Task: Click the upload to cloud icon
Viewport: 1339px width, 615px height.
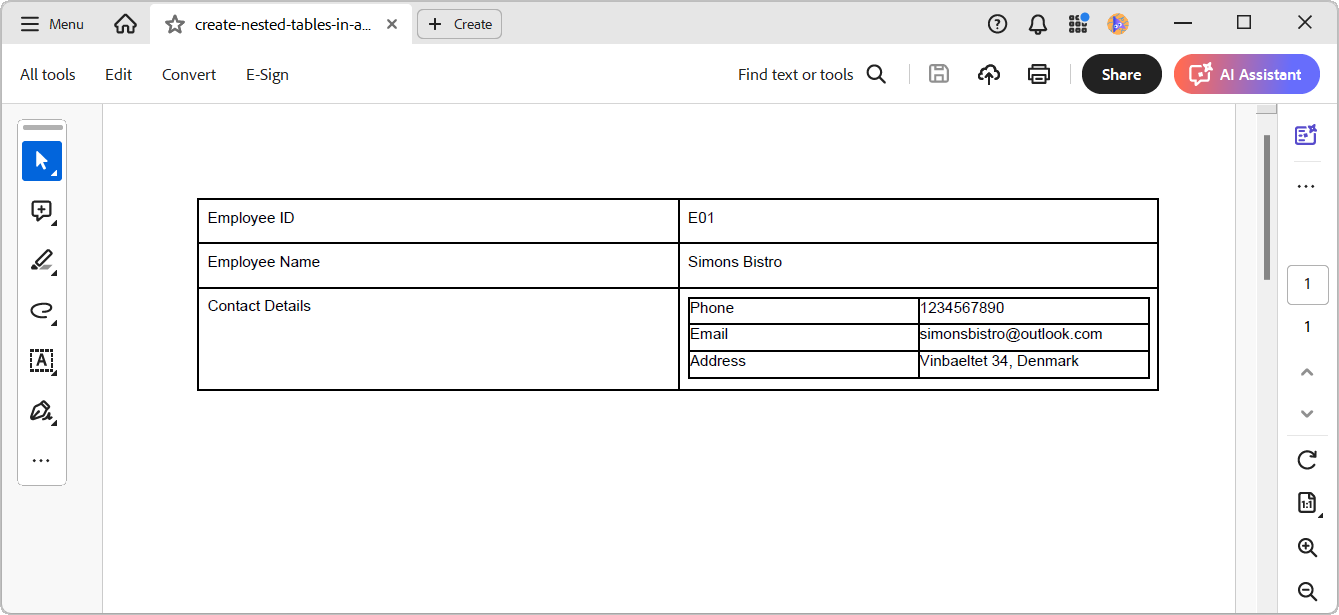Action: pyautogui.click(x=989, y=74)
